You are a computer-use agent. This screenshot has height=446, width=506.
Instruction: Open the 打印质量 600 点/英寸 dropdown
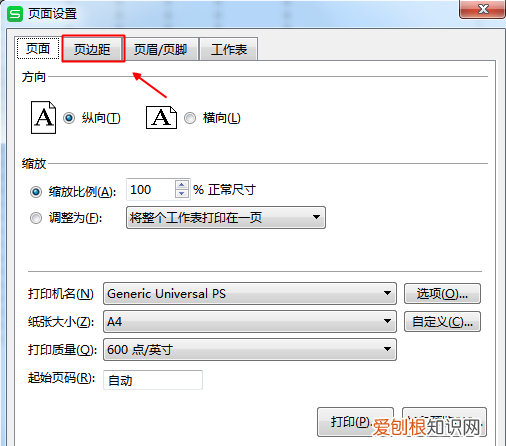[x=250, y=350]
